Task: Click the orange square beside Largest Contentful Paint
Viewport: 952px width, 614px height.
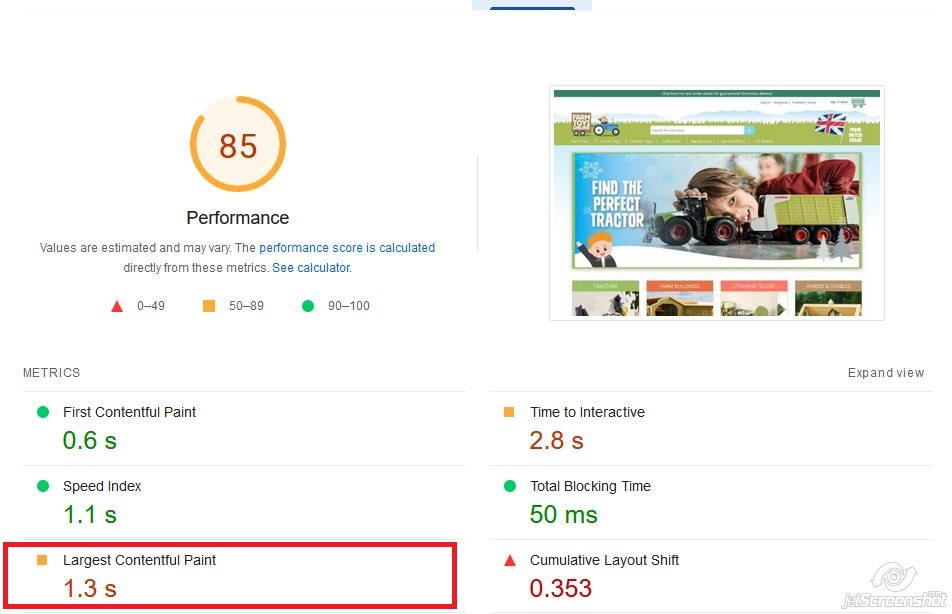Action: 43,560
